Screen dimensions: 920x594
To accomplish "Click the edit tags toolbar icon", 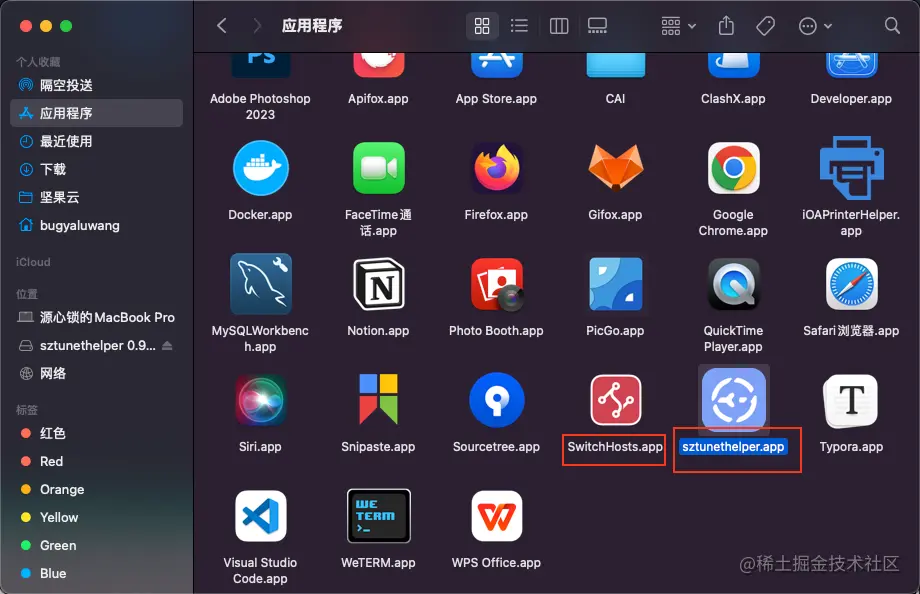I will [765, 26].
